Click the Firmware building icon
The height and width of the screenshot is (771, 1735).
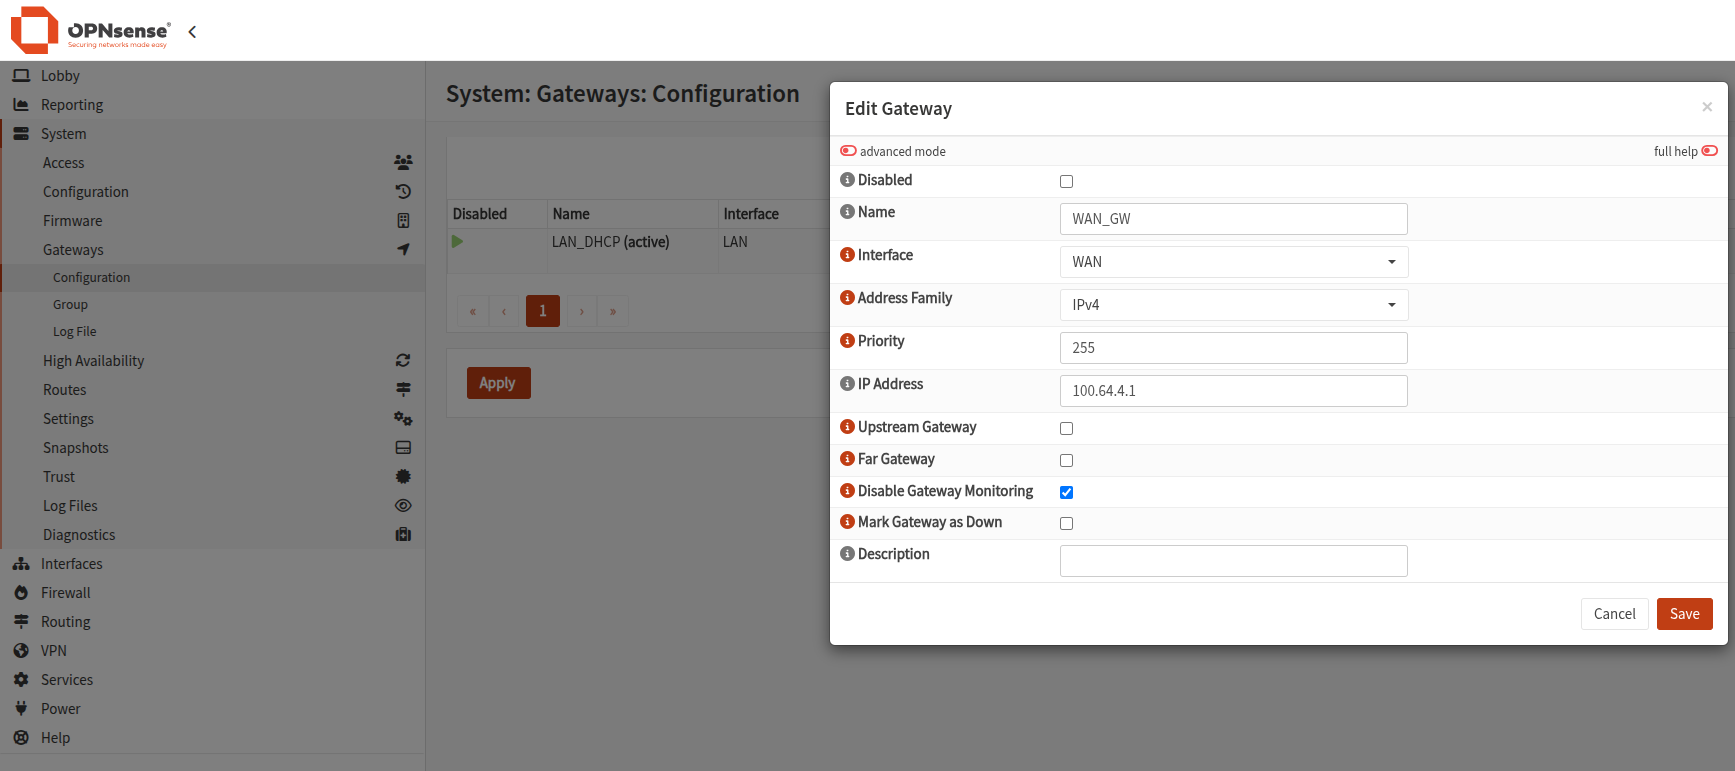click(x=403, y=220)
